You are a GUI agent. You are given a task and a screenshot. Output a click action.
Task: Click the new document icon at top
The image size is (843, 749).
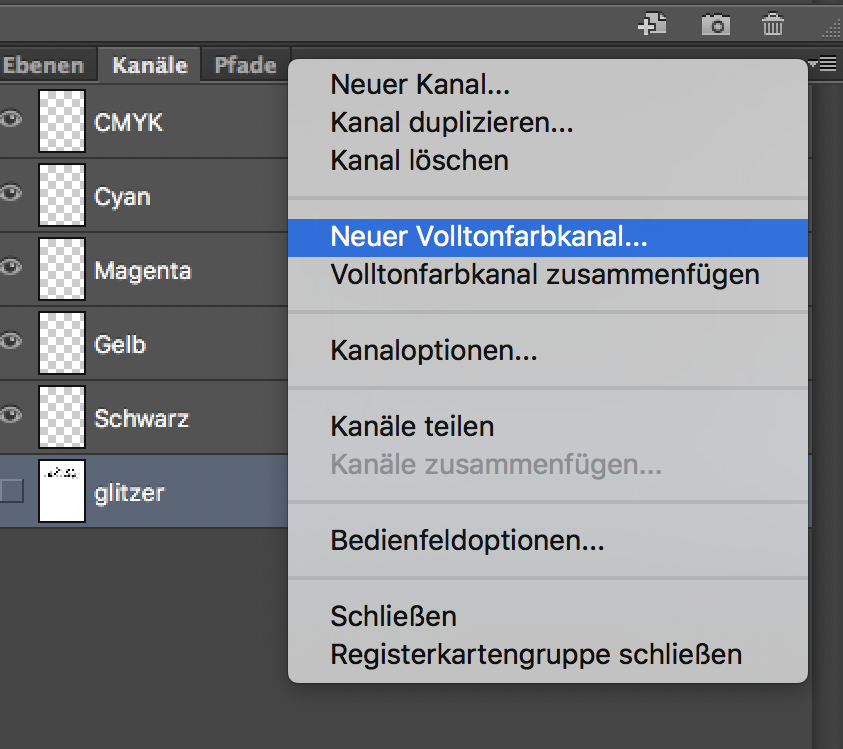(653, 24)
